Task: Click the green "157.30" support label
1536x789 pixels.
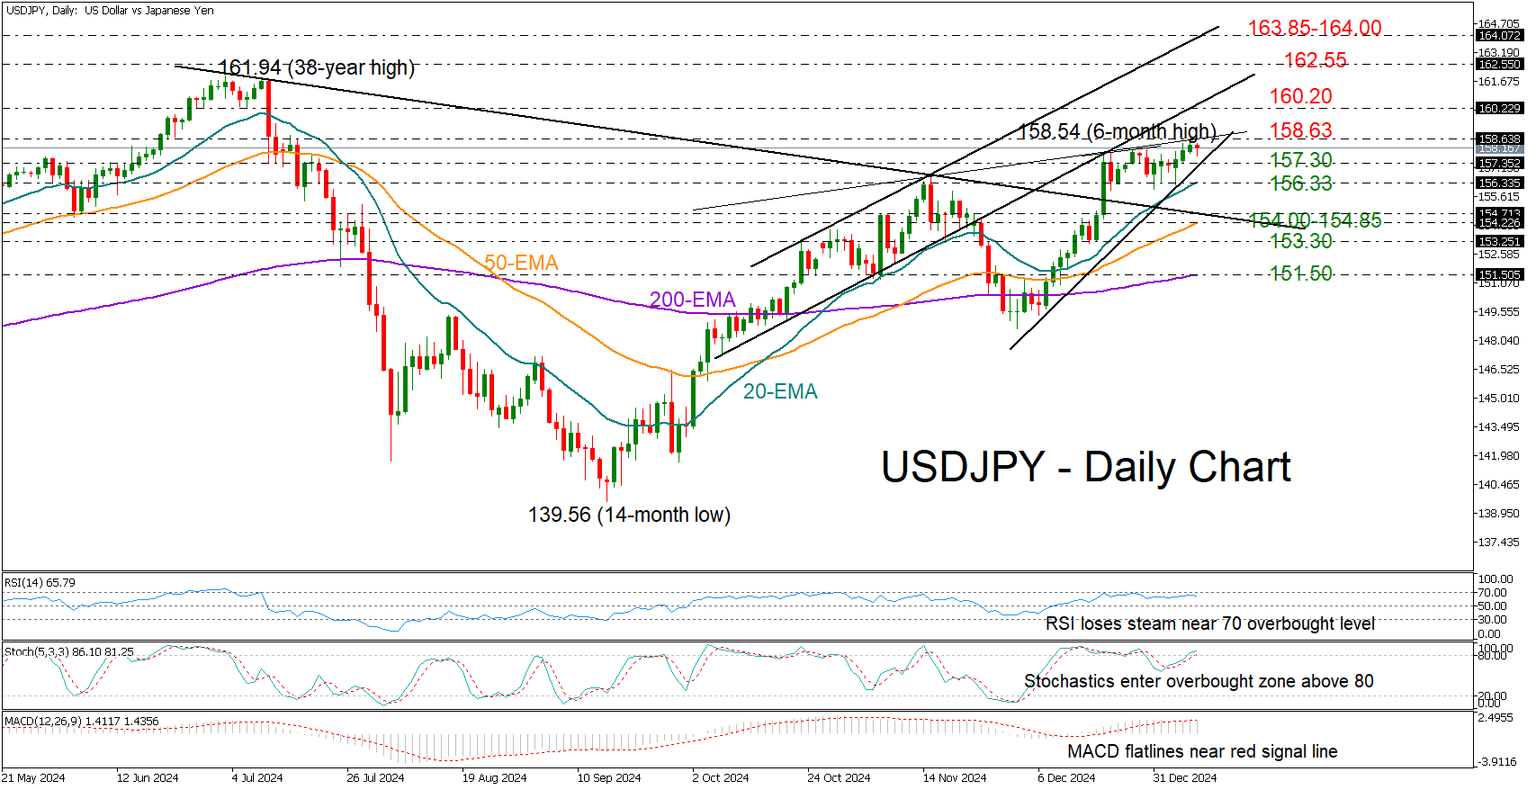Action: [1303, 160]
